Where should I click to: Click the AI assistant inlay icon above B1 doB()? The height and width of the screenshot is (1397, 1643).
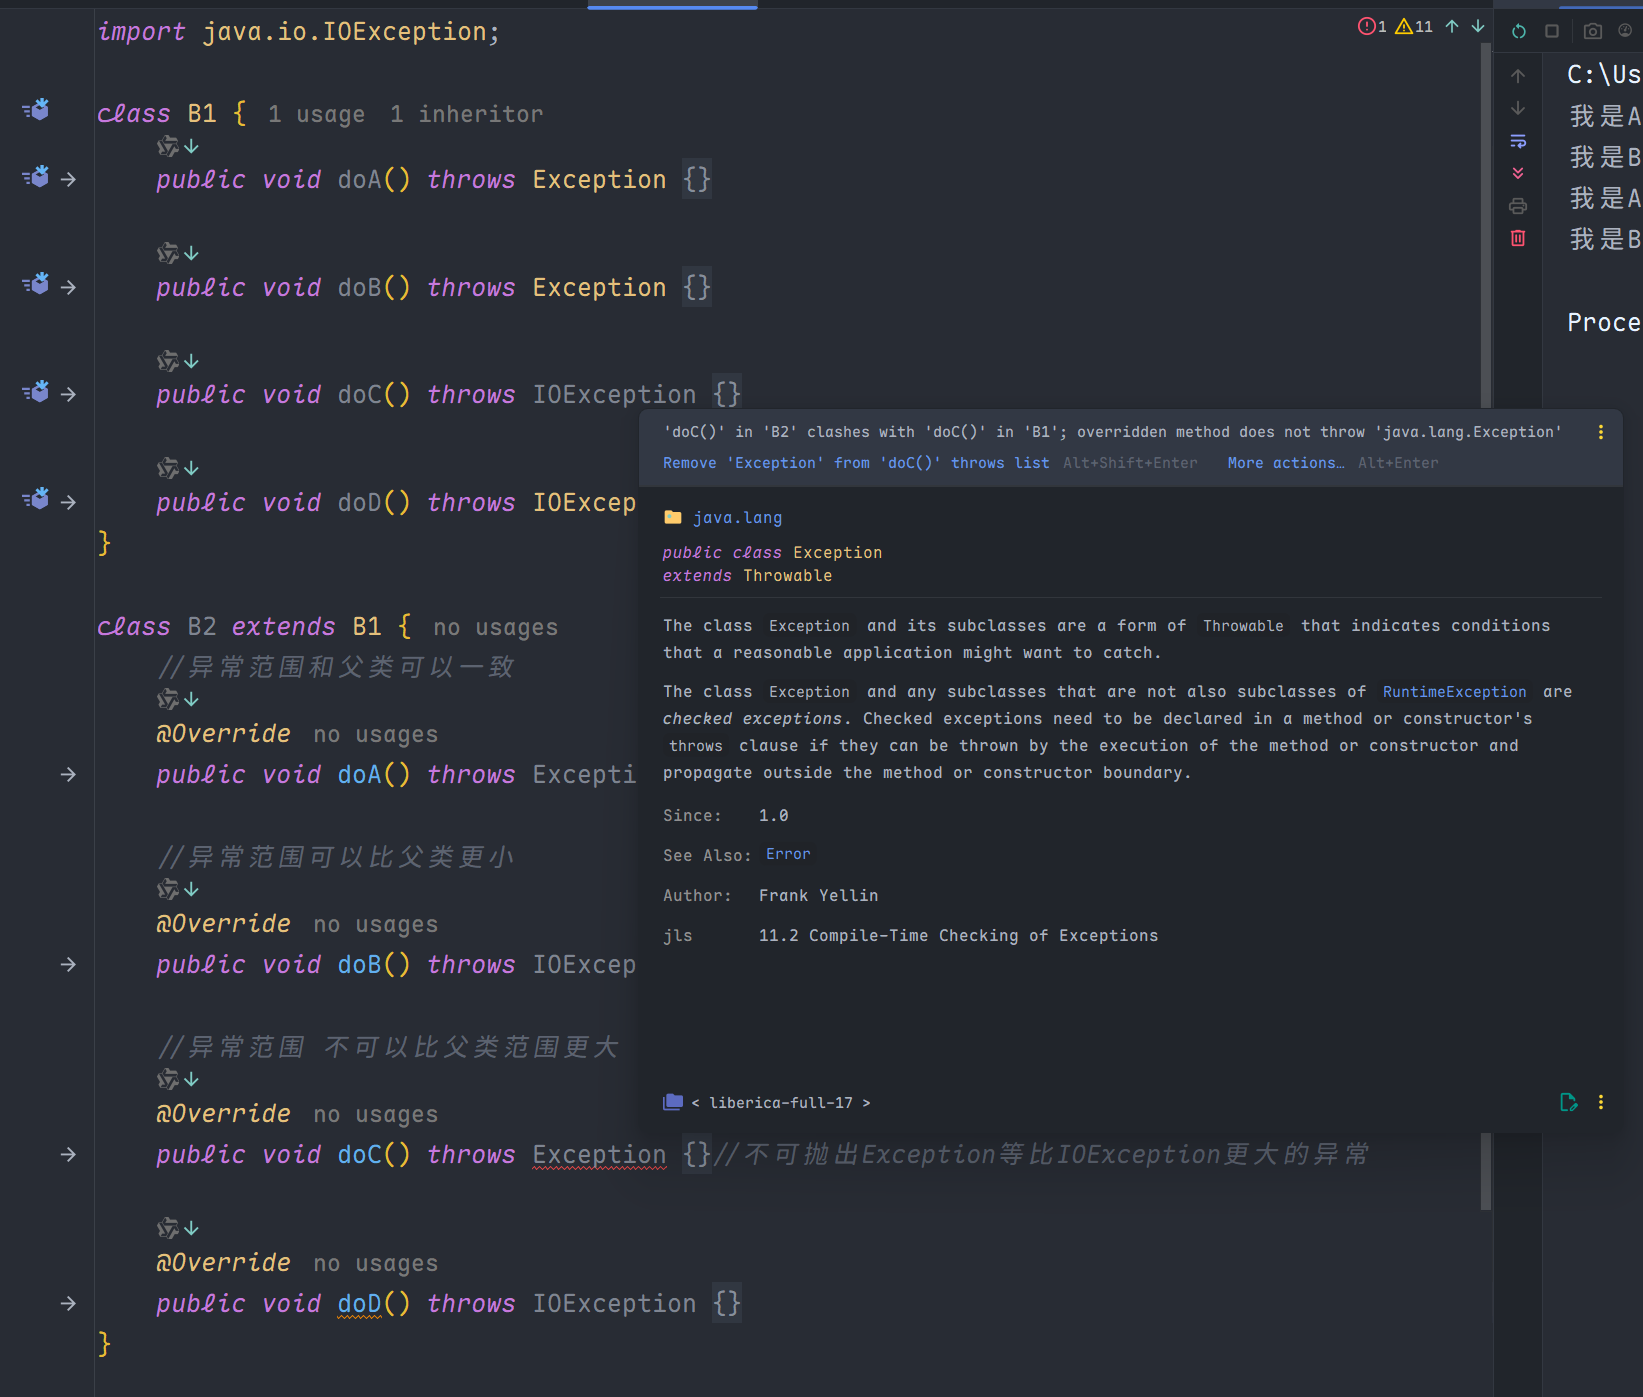[168, 254]
